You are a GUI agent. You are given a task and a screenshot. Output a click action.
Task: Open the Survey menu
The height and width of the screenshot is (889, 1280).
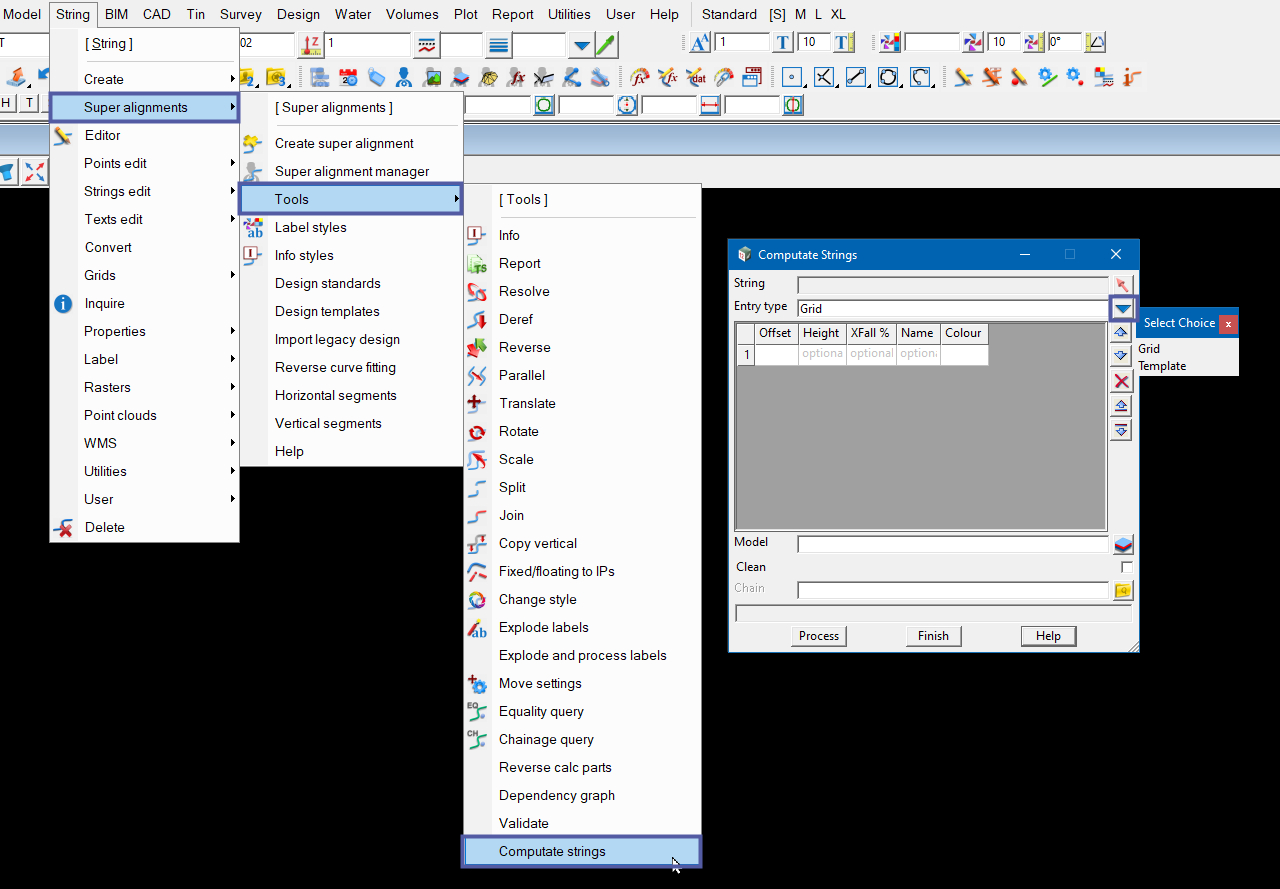coord(240,14)
